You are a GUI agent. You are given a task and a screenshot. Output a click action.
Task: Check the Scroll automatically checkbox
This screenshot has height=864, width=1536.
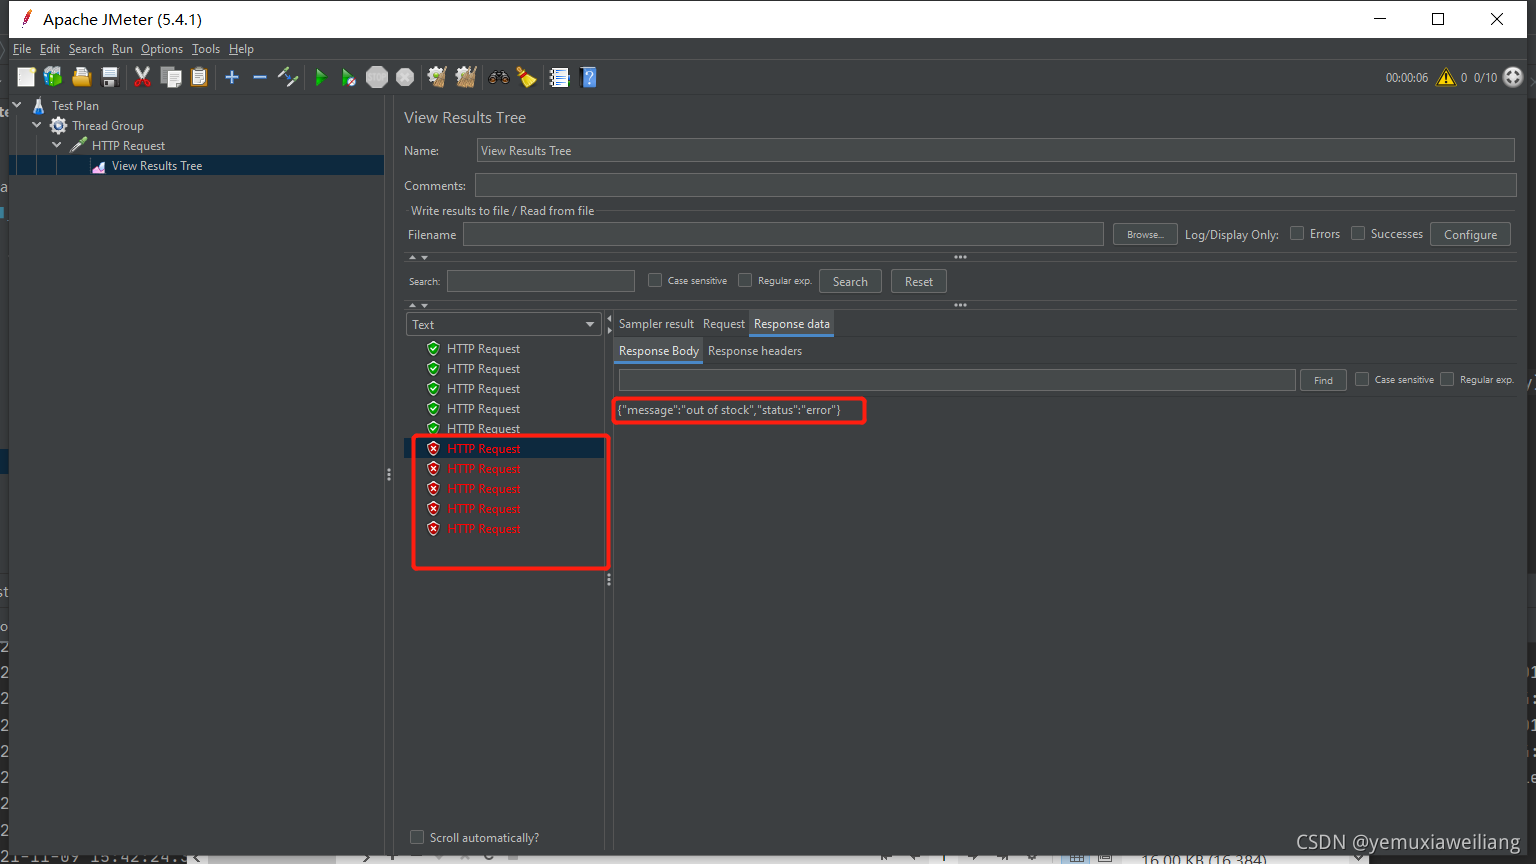point(417,837)
